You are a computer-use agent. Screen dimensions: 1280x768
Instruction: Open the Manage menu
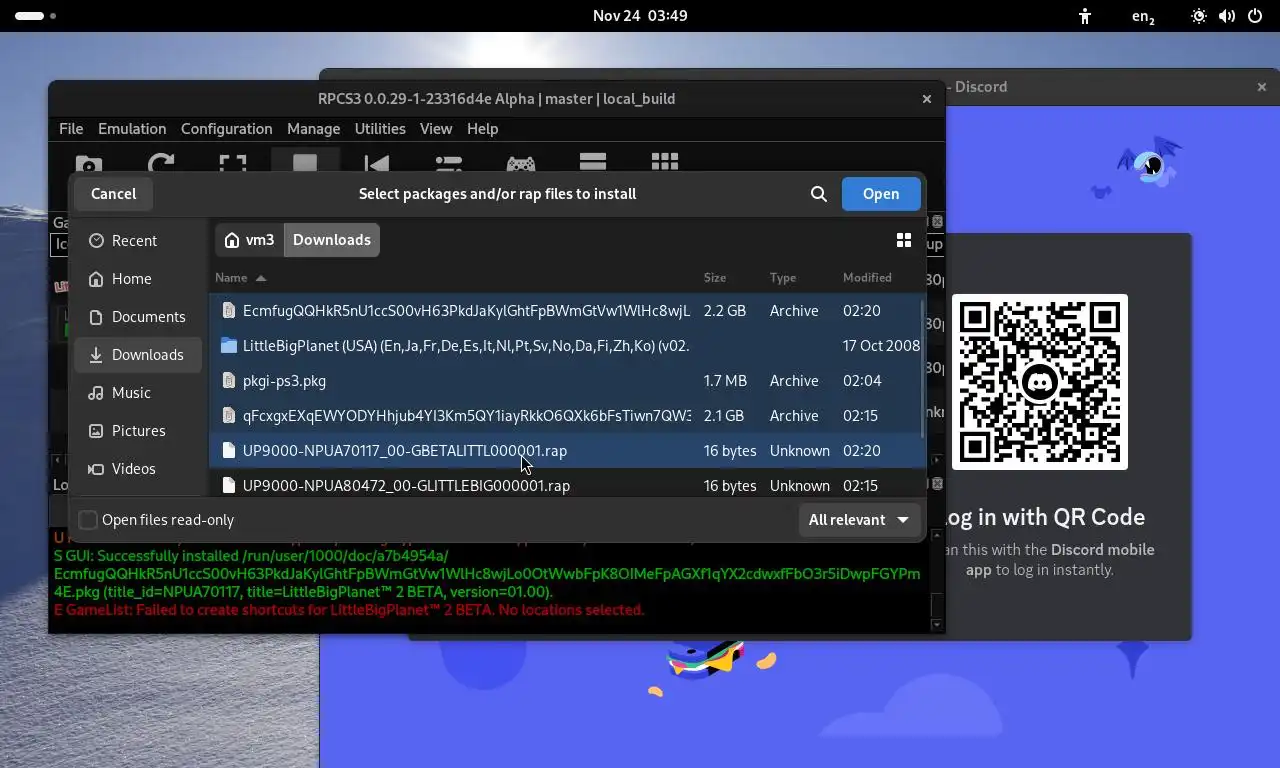[x=314, y=129]
